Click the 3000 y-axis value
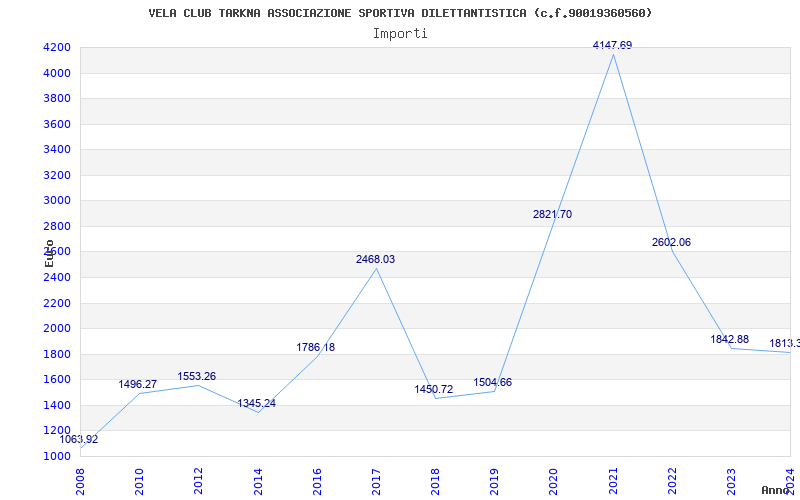Image resolution: width=800 pixels, height=500 pixels. (58, 201)
